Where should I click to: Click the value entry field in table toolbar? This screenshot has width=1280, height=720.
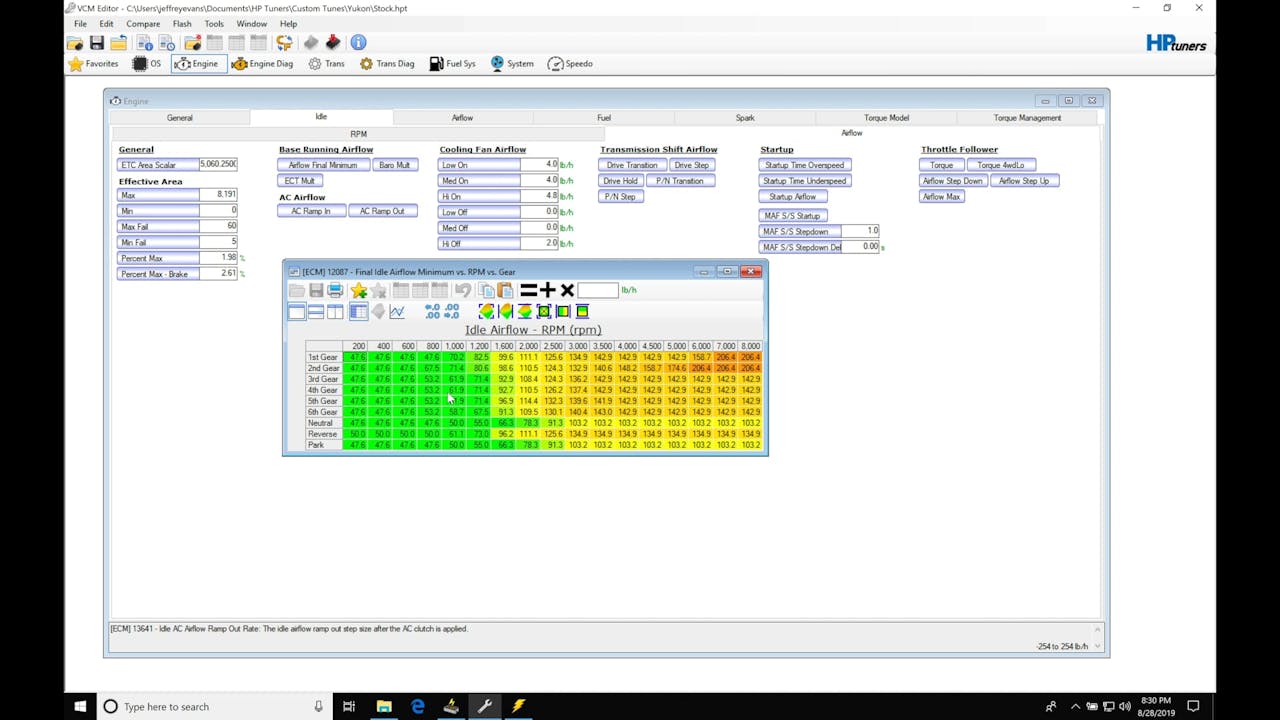[x=598, y=290]
